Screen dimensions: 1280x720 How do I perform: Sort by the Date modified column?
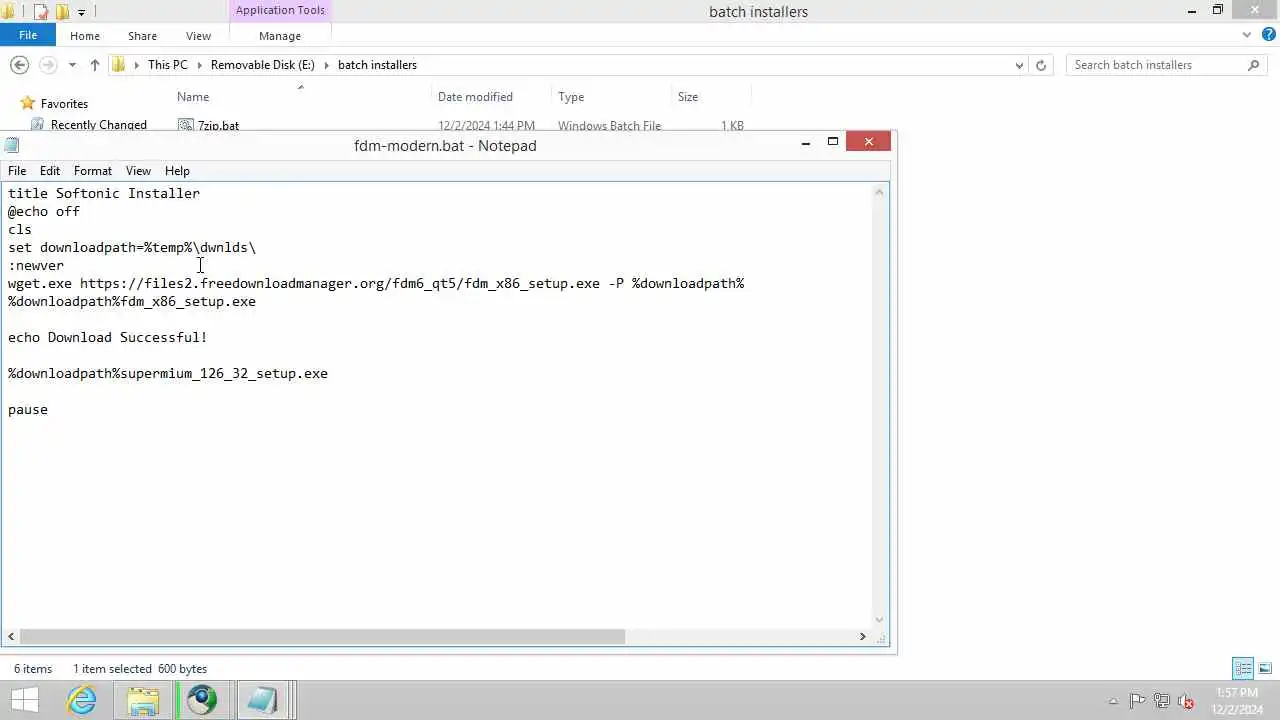[475, 97]
